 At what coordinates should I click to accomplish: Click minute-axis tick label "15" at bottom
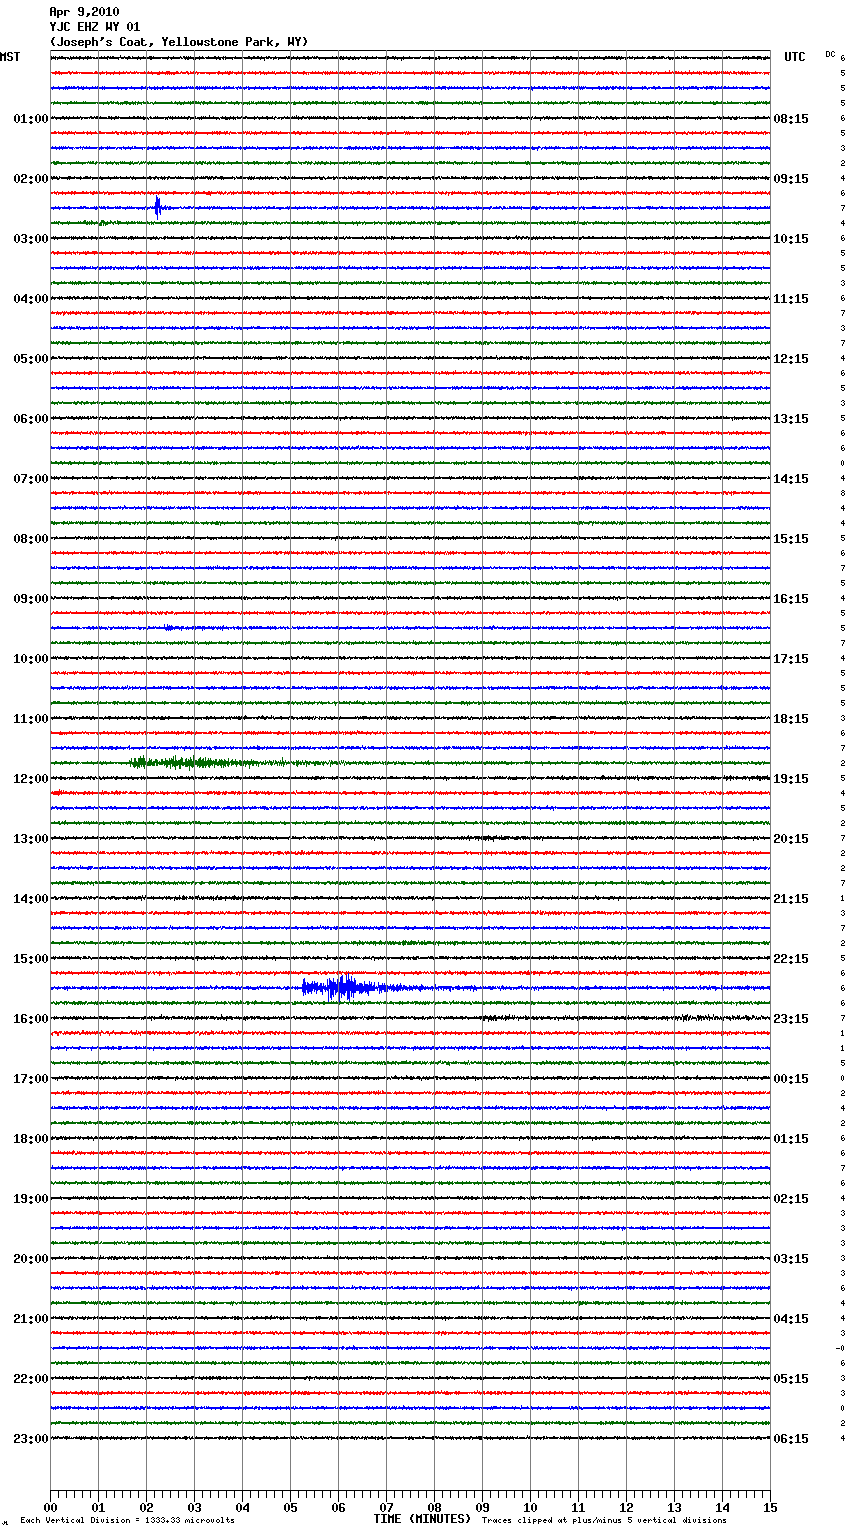pyautogui.click(x=770, y=1507)
